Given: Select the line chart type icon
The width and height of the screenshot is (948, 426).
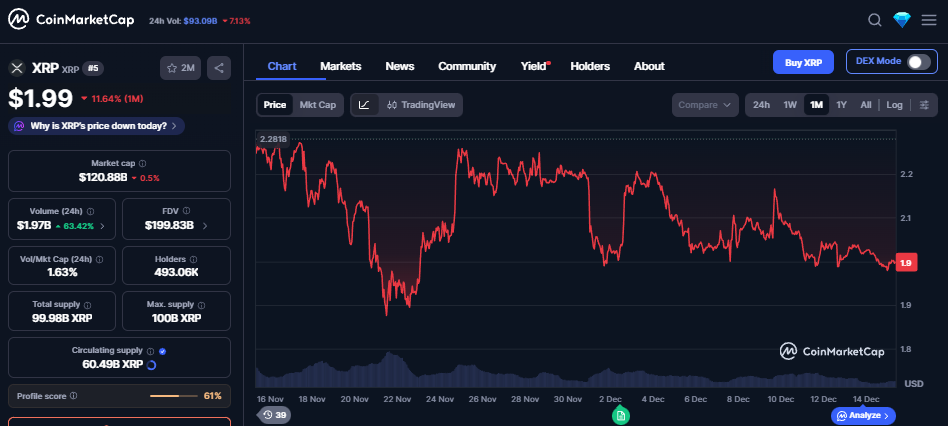Looking at the screenshot, I should point(364,105).
